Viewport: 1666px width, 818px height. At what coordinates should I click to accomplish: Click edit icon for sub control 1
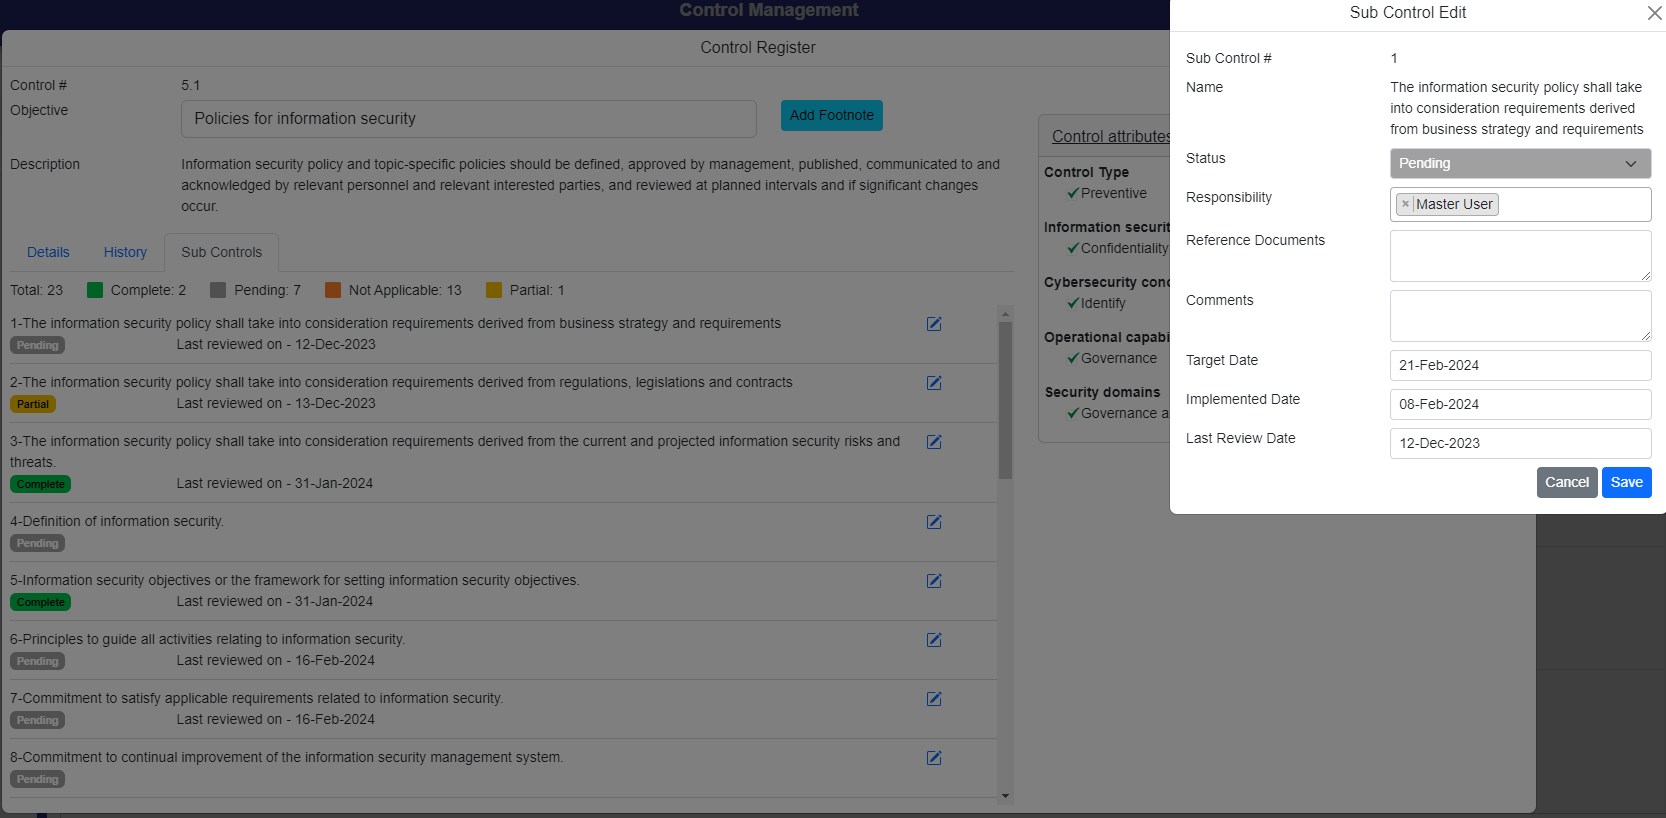934,324
